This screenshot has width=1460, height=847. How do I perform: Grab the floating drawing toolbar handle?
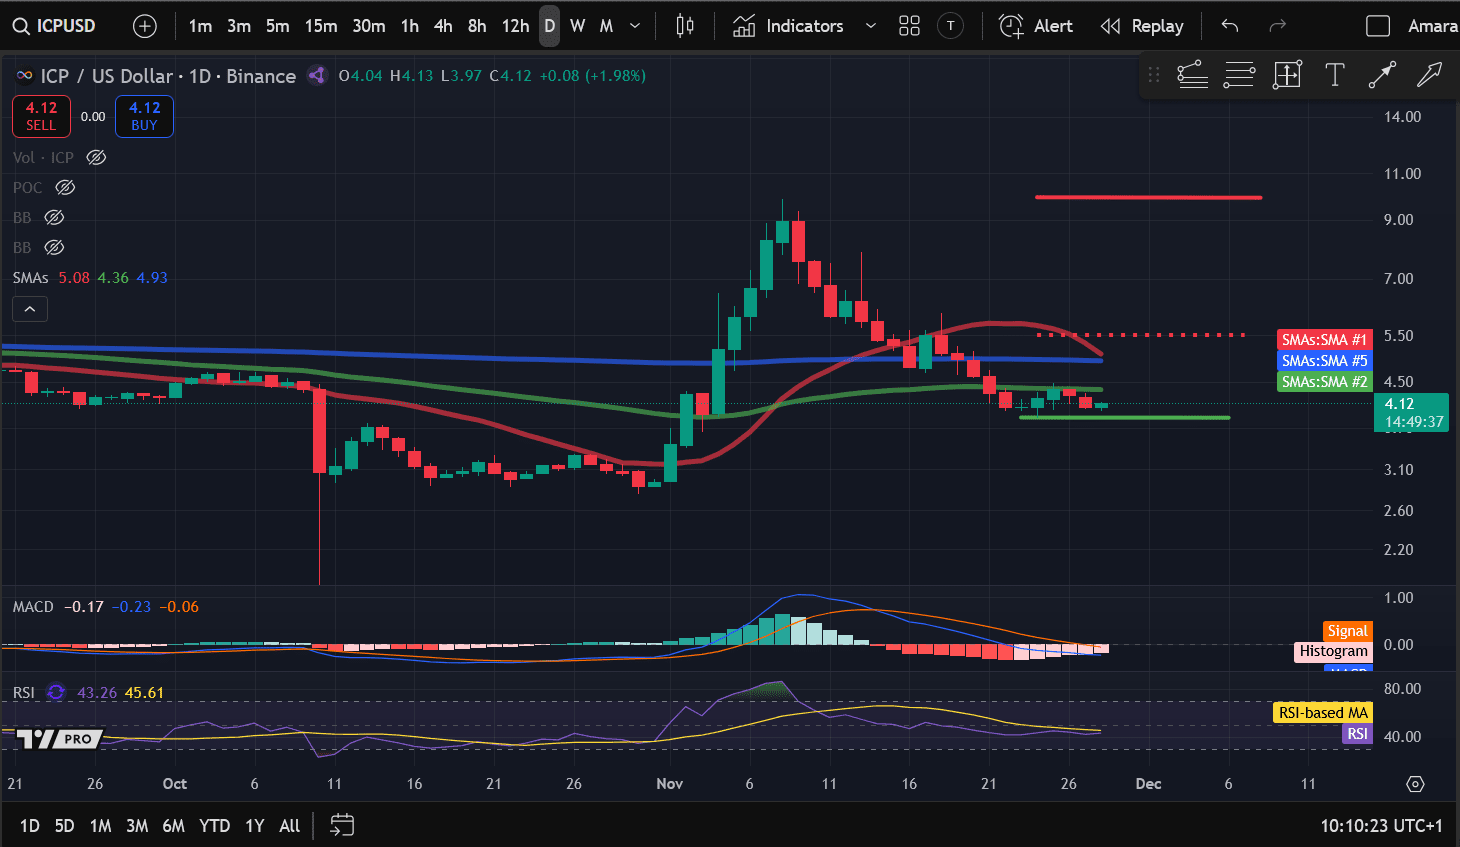pos(1153,75)
